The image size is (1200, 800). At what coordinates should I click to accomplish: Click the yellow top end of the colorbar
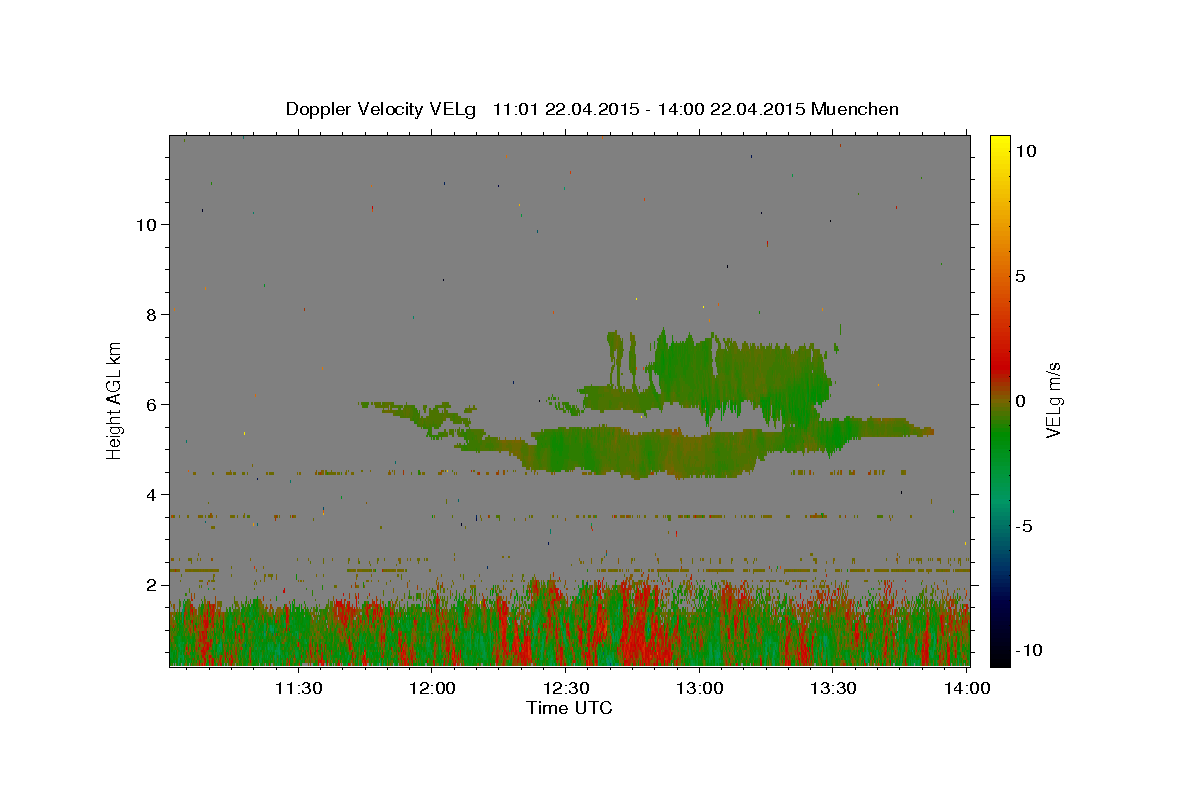click(999, 142)
